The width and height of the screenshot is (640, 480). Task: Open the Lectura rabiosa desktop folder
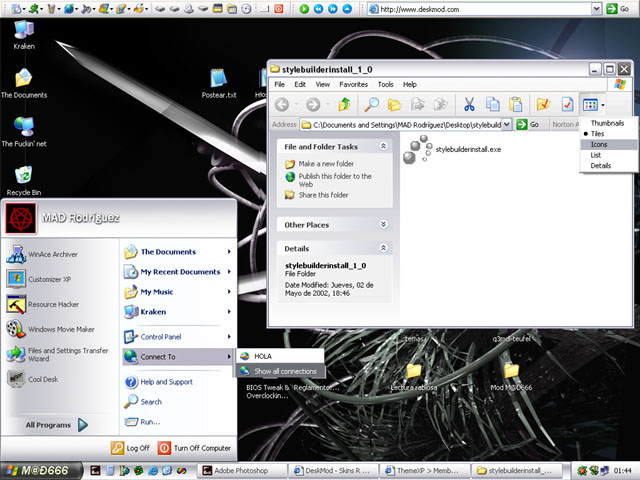[413, 371]
